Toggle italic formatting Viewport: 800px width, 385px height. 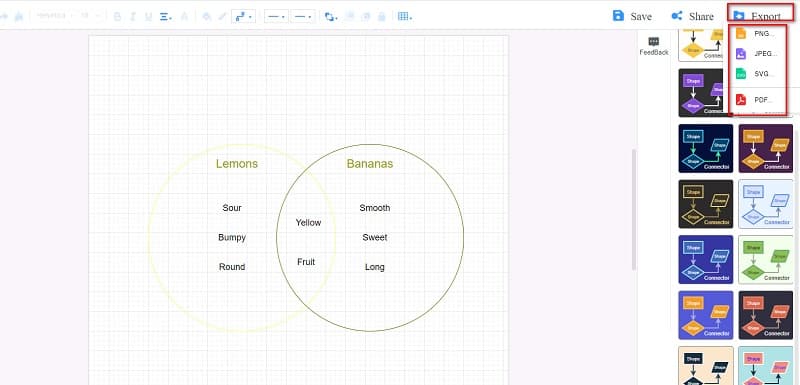click(133, 16)
